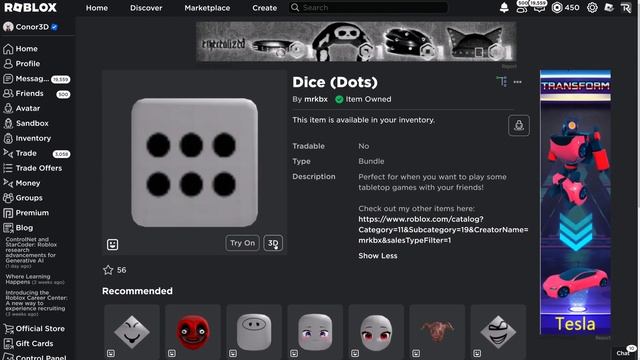Click the emote face icon below dice preview
This screenshot has height=360, width=640.
112,244
